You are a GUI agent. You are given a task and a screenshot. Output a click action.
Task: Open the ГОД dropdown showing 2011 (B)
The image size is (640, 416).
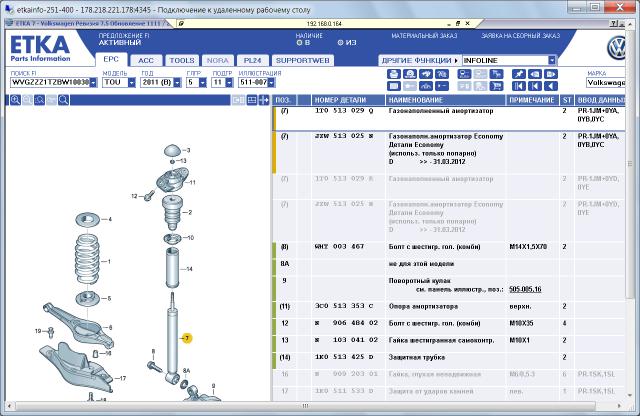tap(177, 82)
